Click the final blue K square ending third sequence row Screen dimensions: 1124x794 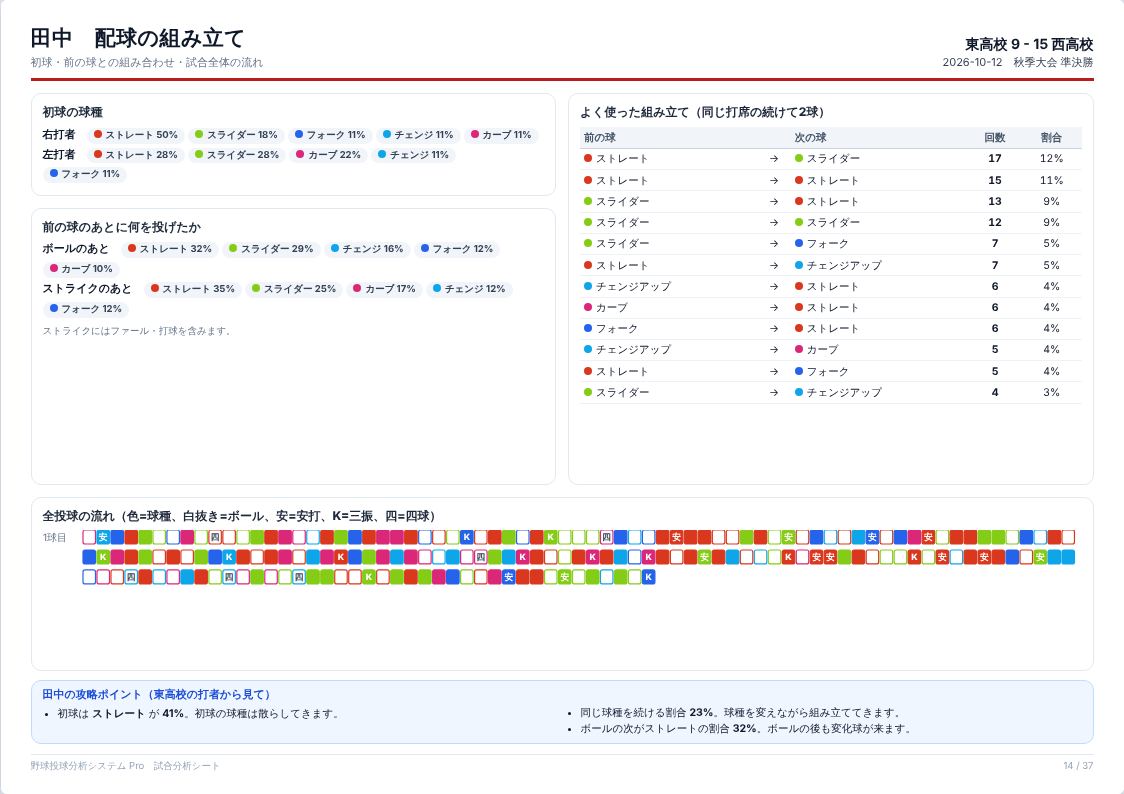648,577
